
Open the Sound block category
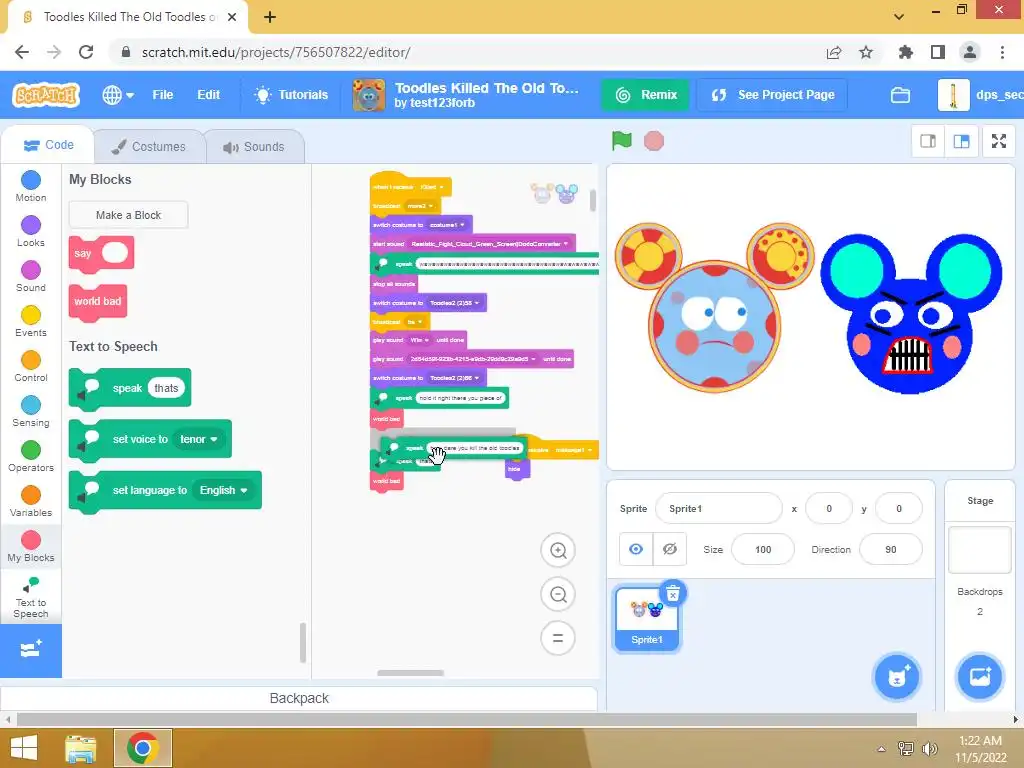pyautogui.click(x=31, y=277)
